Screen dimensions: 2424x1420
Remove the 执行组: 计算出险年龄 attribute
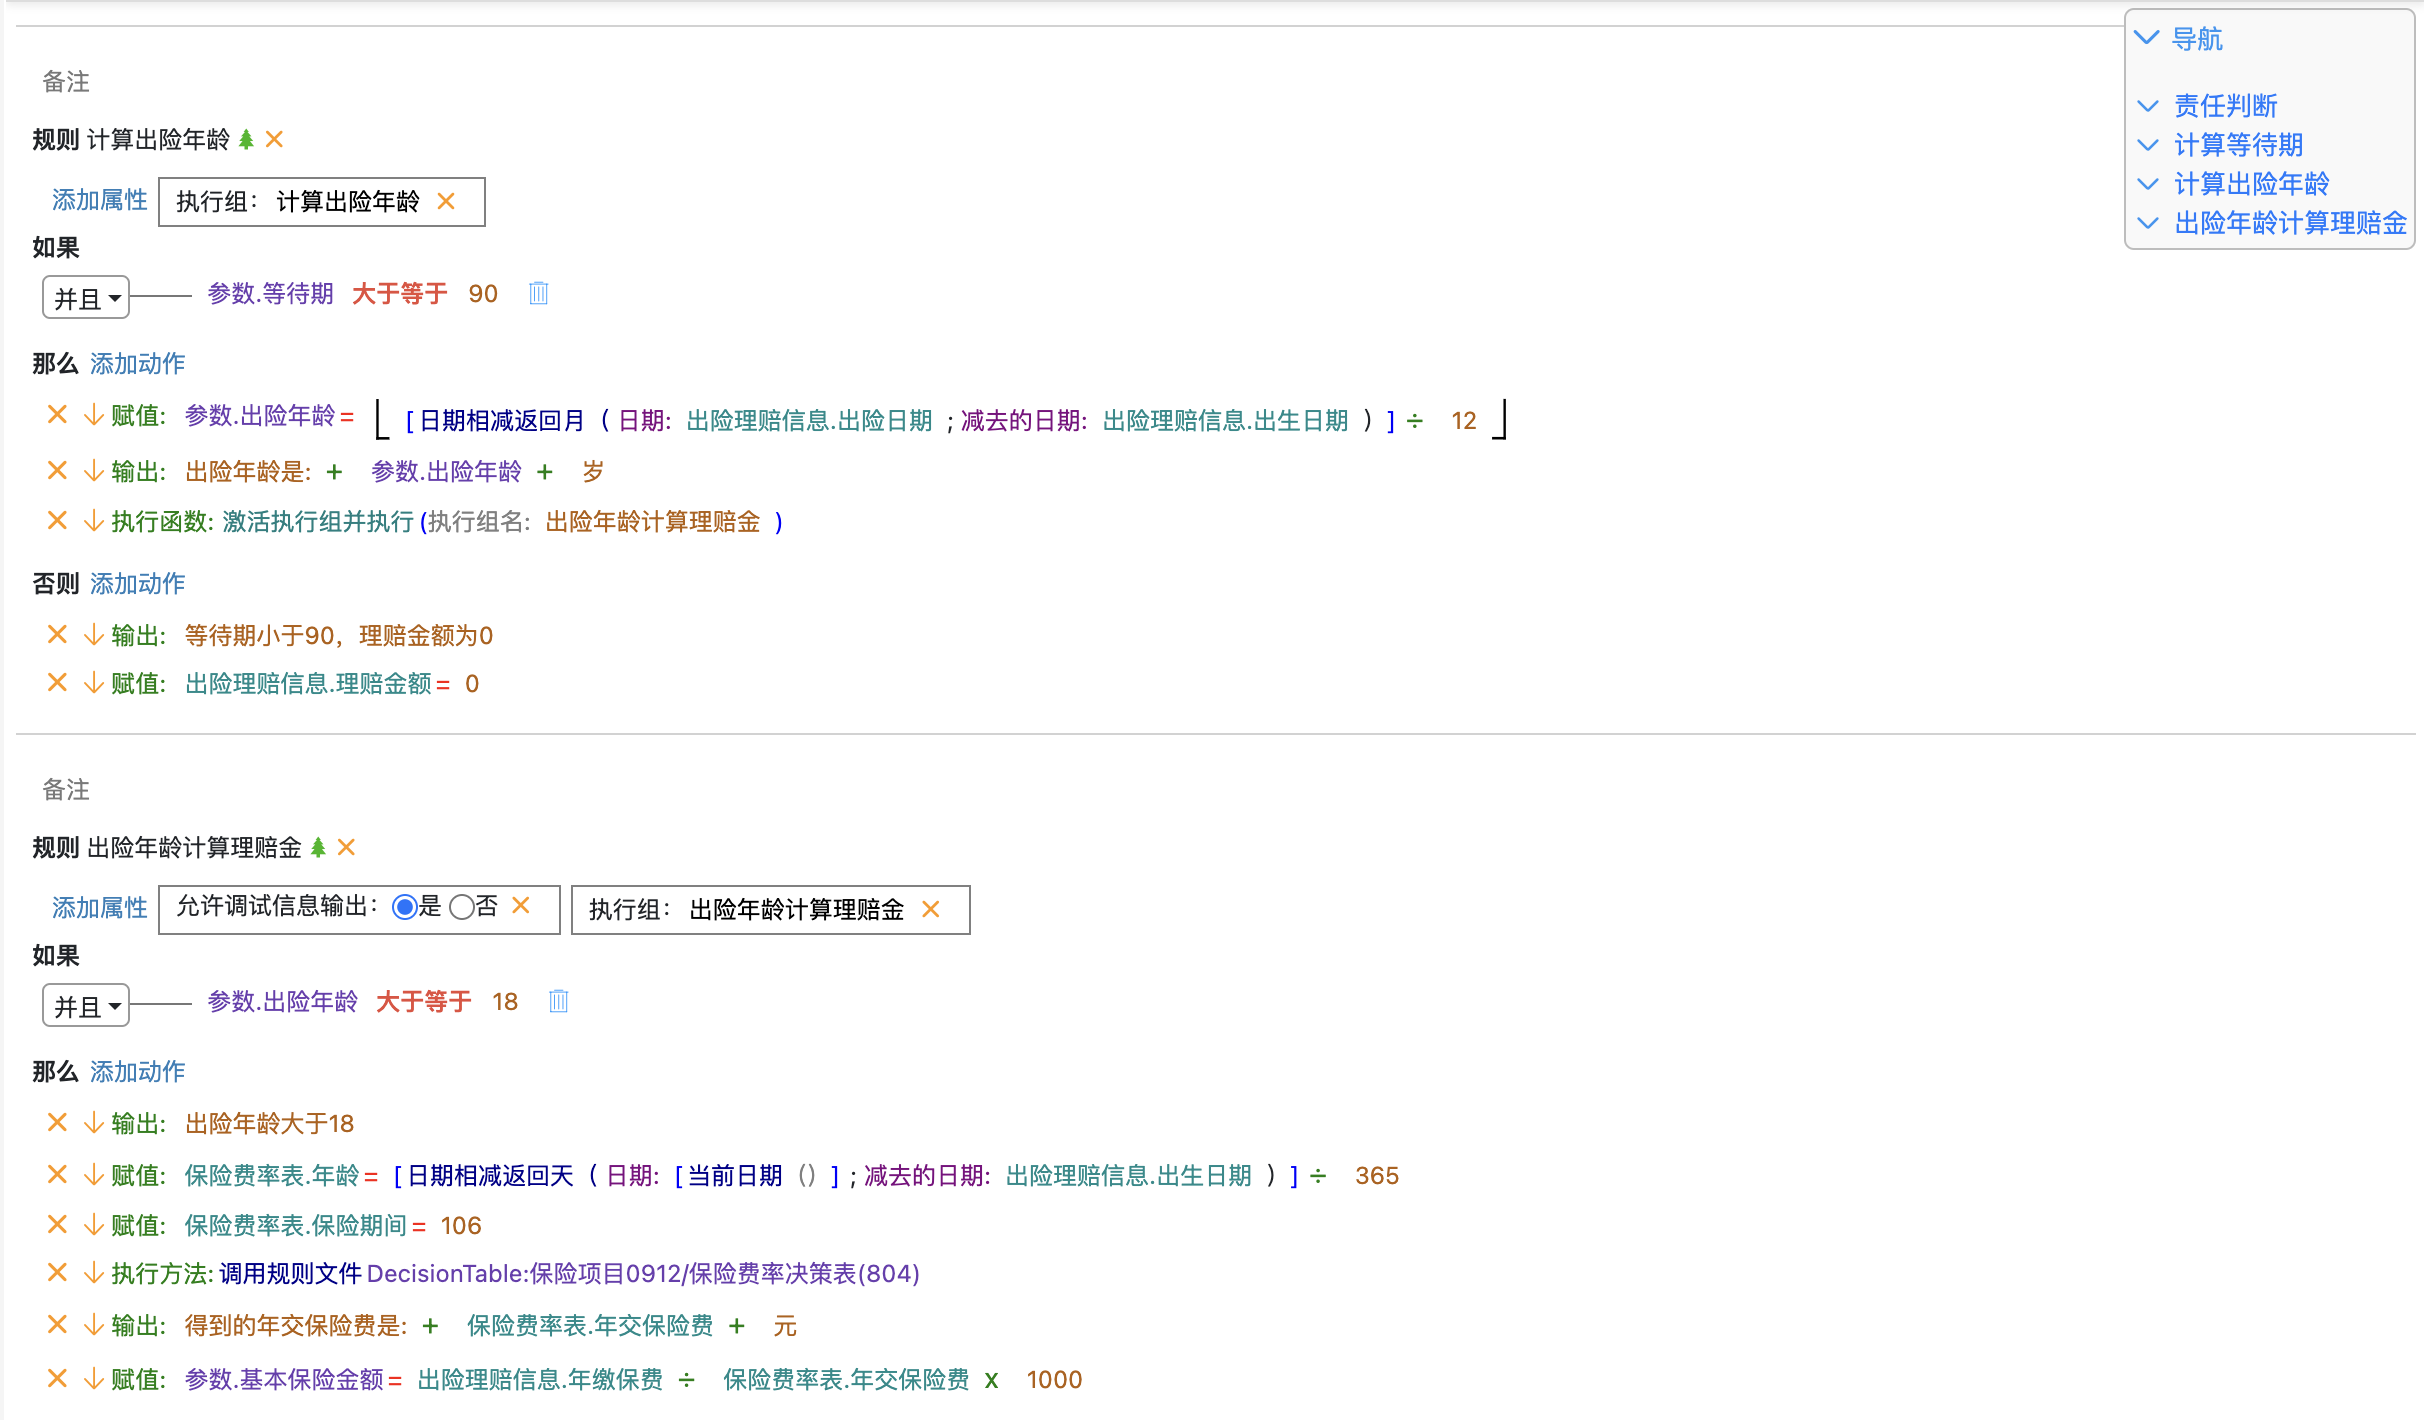pos(446,202)
